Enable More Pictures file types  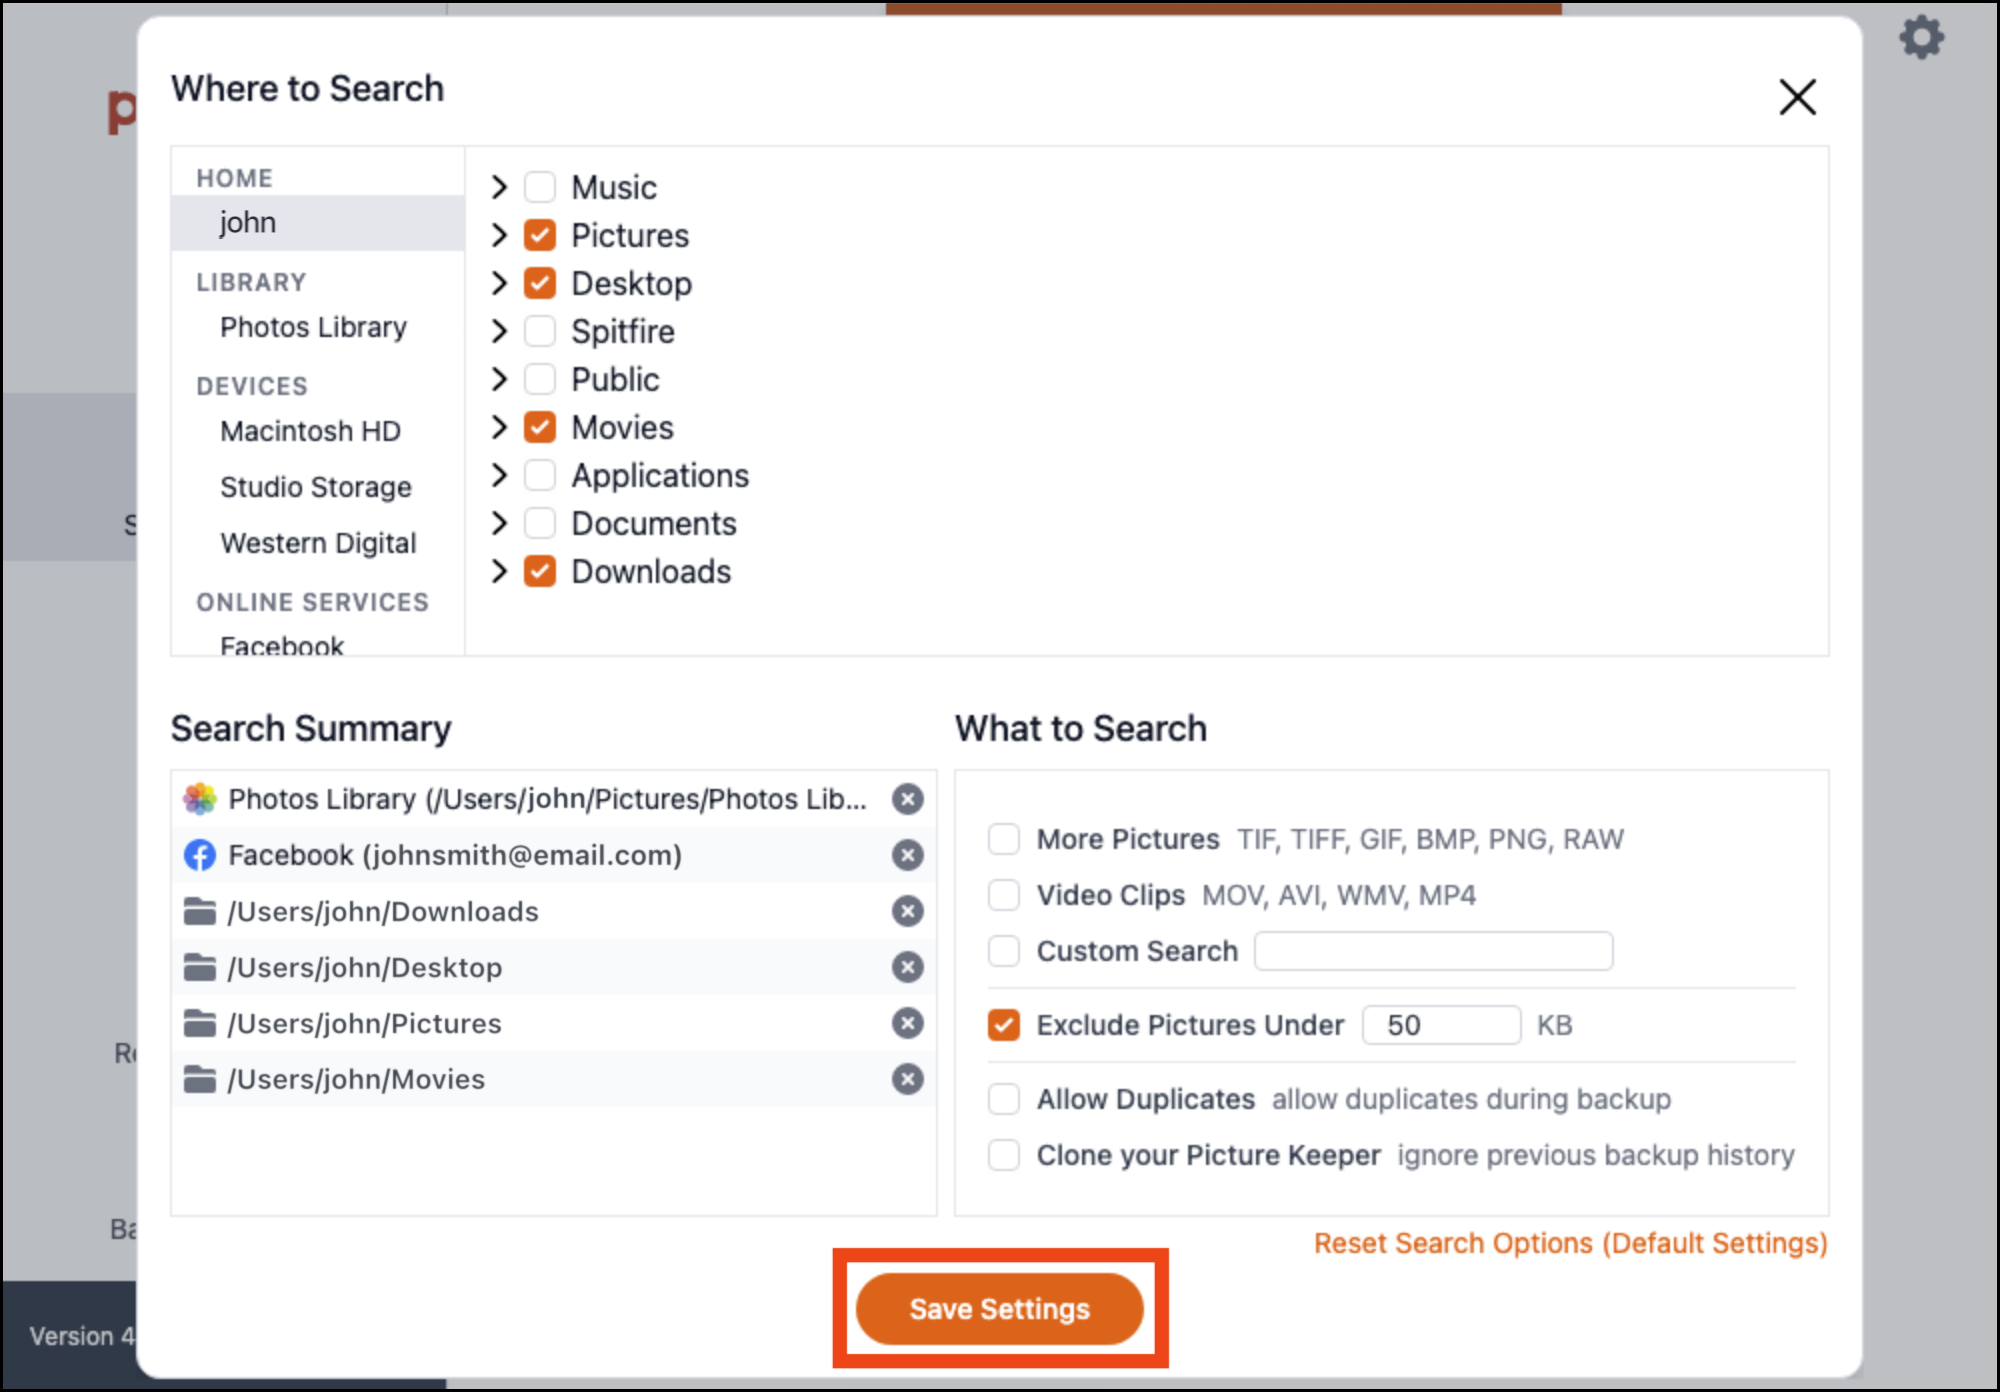(x=1004, y=839)
